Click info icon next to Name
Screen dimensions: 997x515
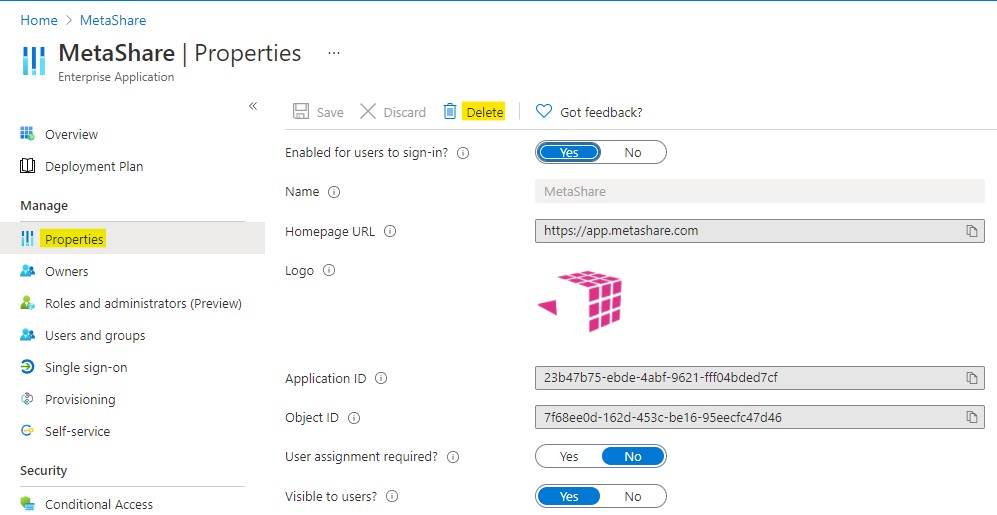pos(334,192)
